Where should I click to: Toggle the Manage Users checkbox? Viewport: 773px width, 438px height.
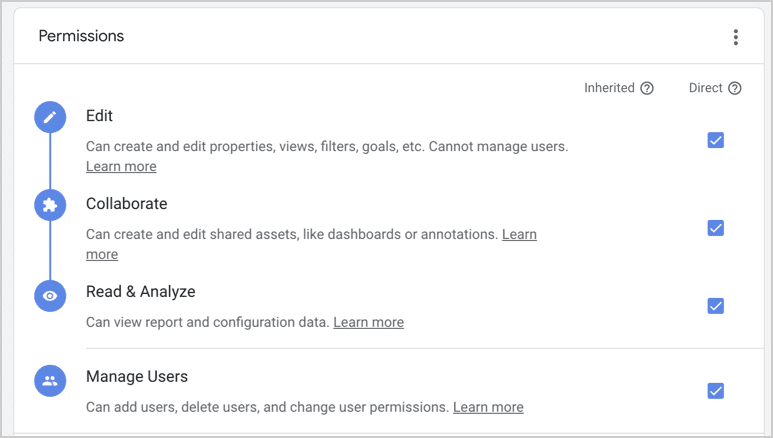pos(715,391)
